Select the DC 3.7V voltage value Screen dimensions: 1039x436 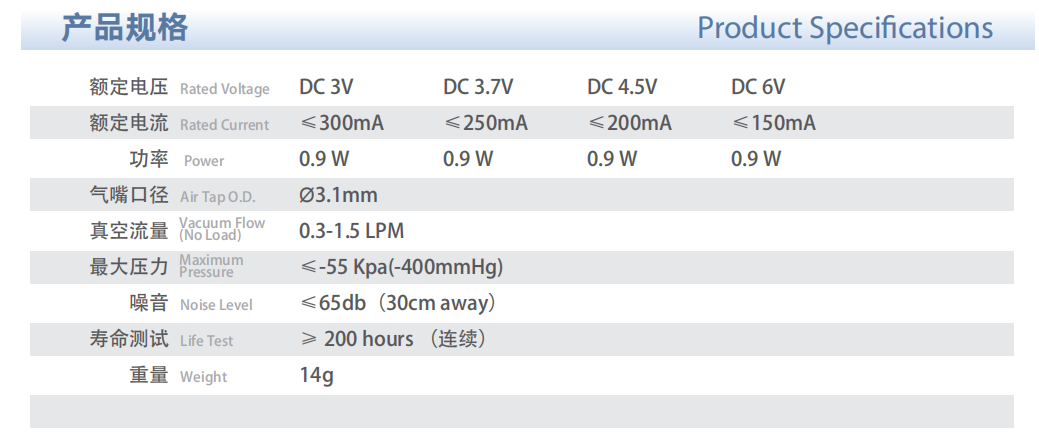478,87
